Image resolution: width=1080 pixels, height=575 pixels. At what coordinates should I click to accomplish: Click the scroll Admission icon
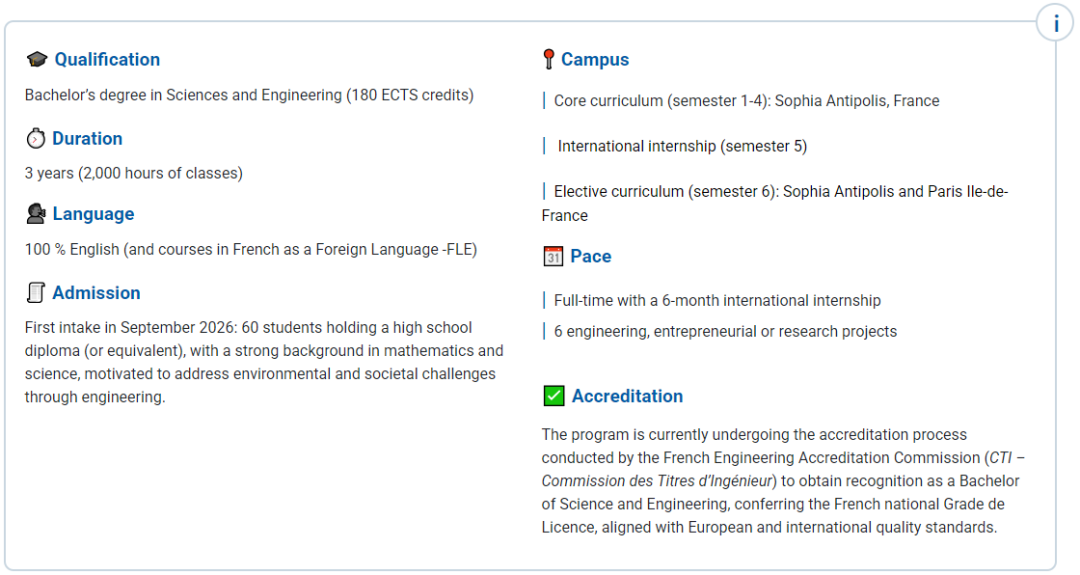coord(36,293)
